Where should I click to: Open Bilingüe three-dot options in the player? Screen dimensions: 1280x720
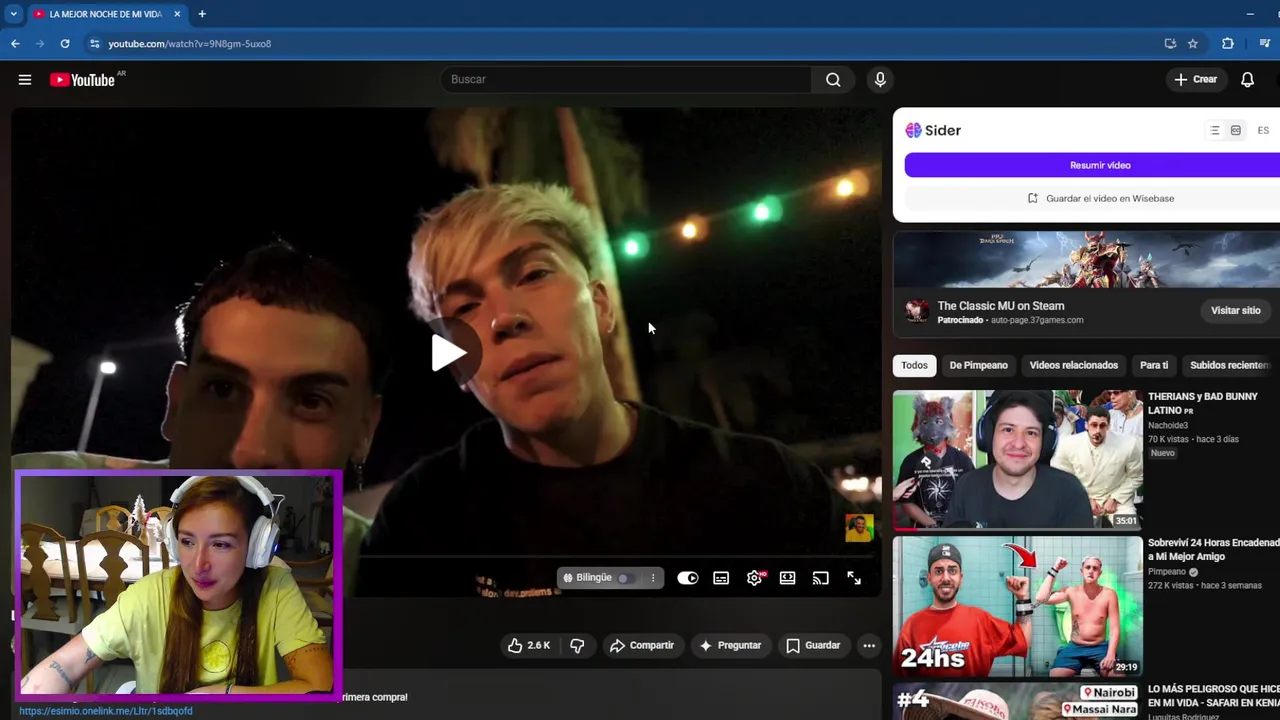point(653,578)
